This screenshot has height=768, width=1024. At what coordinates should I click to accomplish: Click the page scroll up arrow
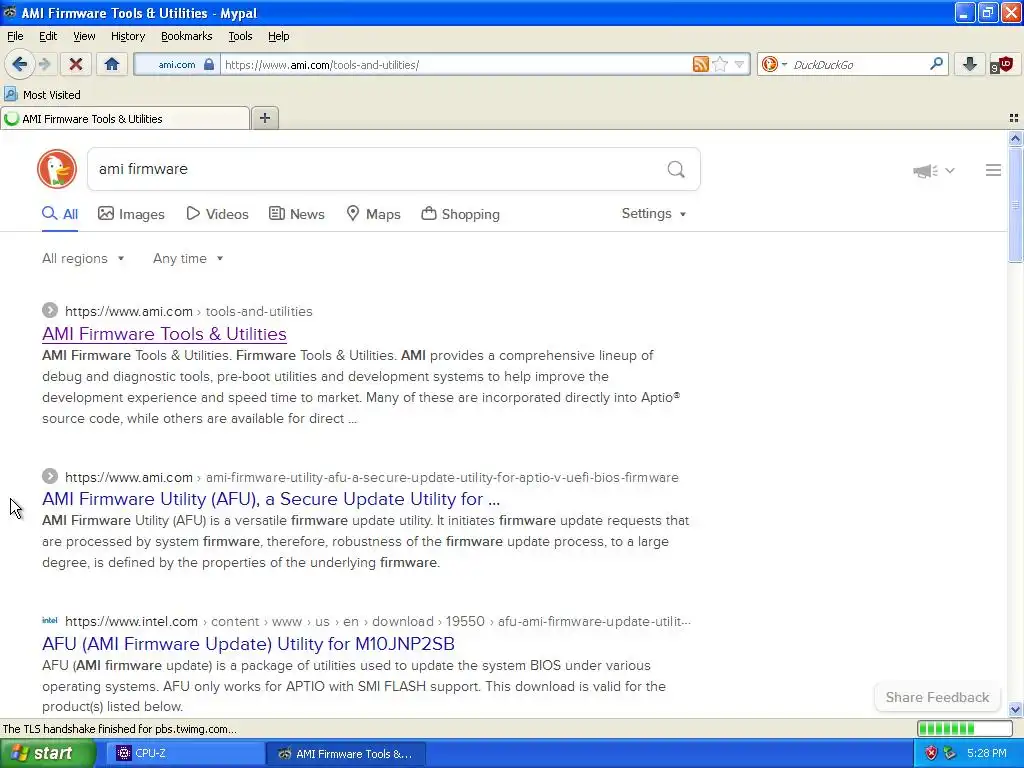coord(1015,138)
